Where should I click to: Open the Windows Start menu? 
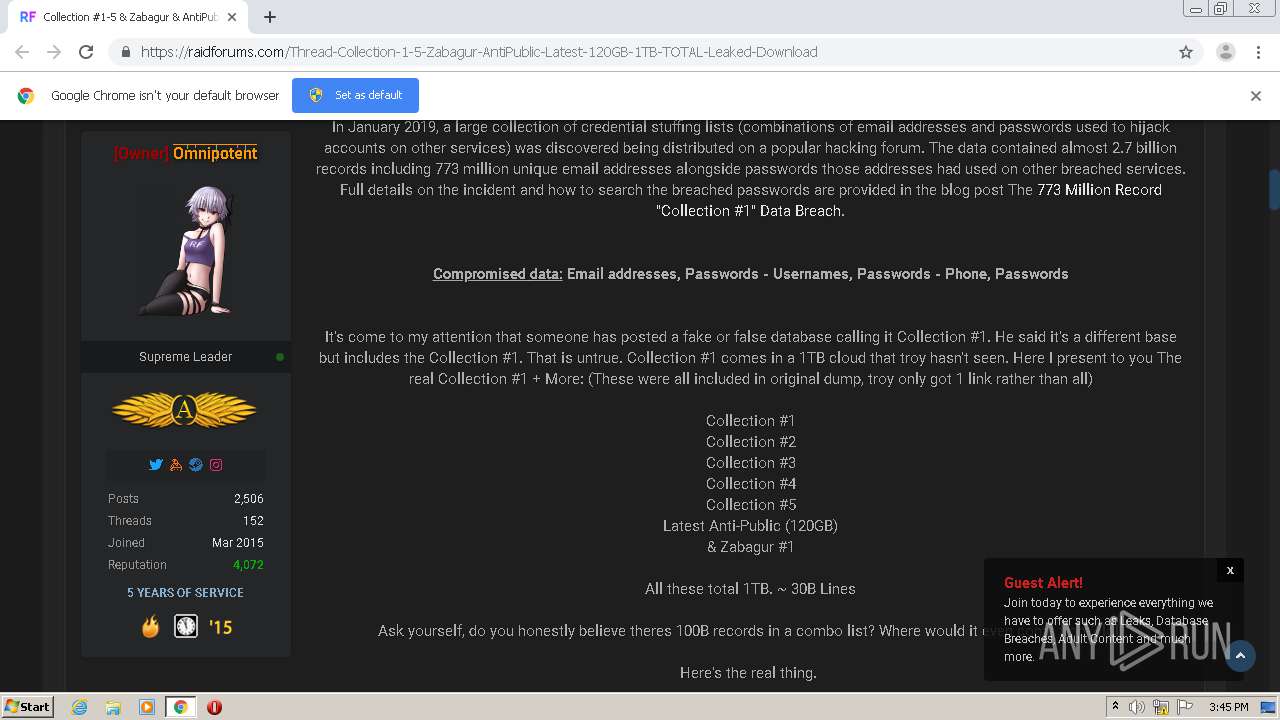27,707
